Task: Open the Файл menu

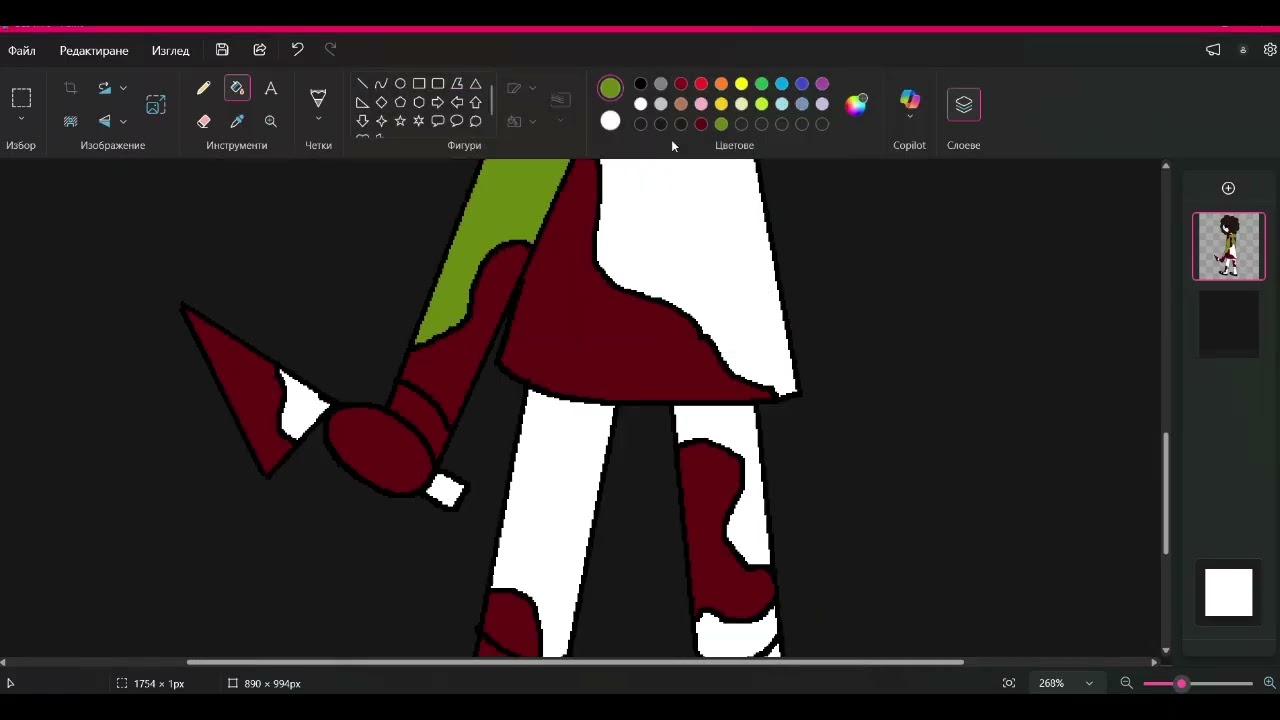Action: pyautogui.click(x=21, y=51)
